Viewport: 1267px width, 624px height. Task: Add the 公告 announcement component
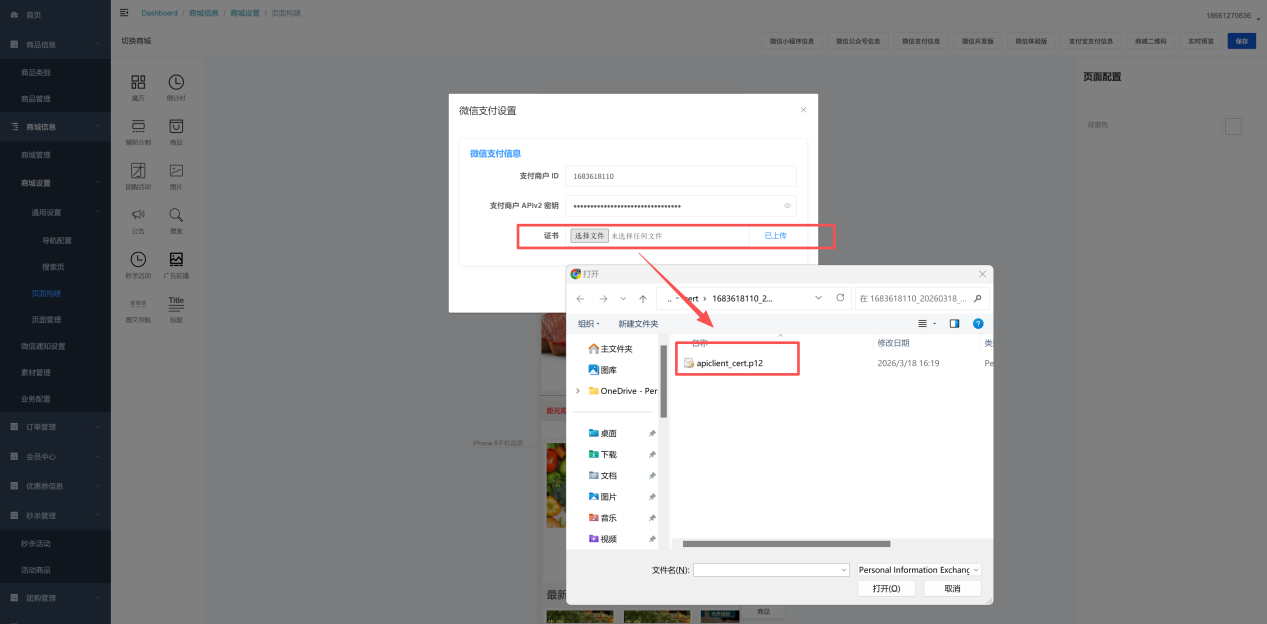tap(138, 215)
